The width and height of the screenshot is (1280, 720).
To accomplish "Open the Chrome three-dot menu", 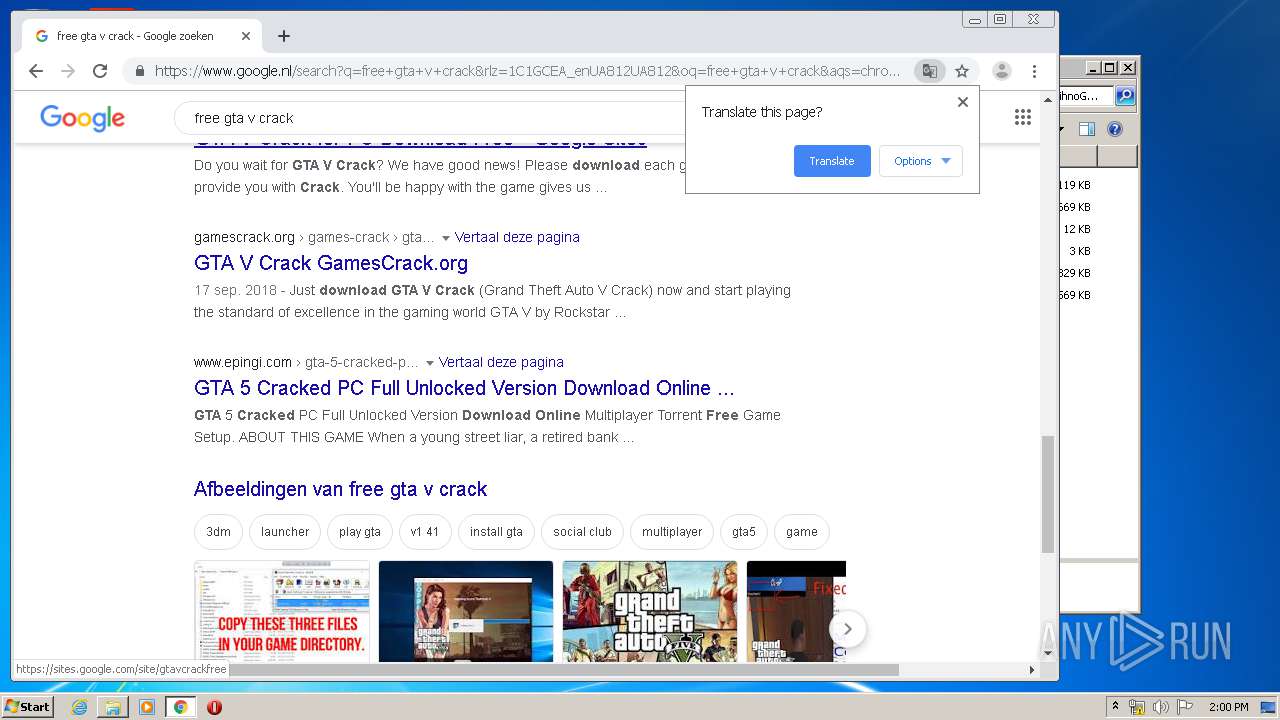I will (1034, 71).
